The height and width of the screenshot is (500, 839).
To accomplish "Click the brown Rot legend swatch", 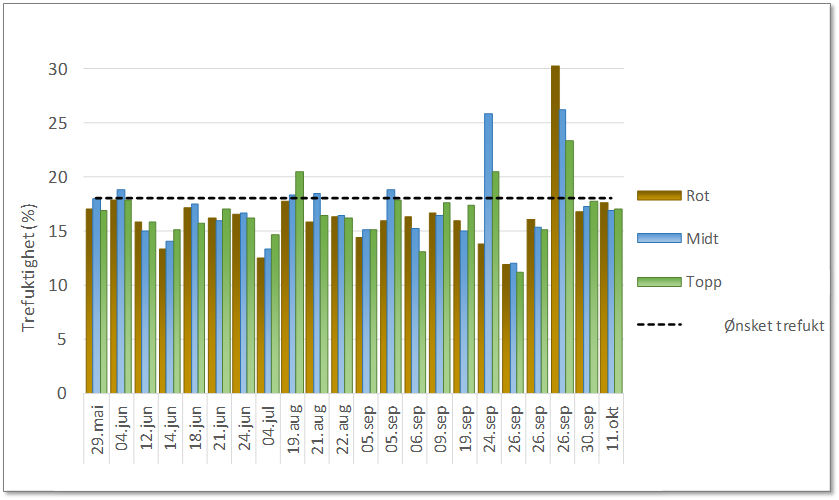I will pyautogui.click(x=659, y=196).
